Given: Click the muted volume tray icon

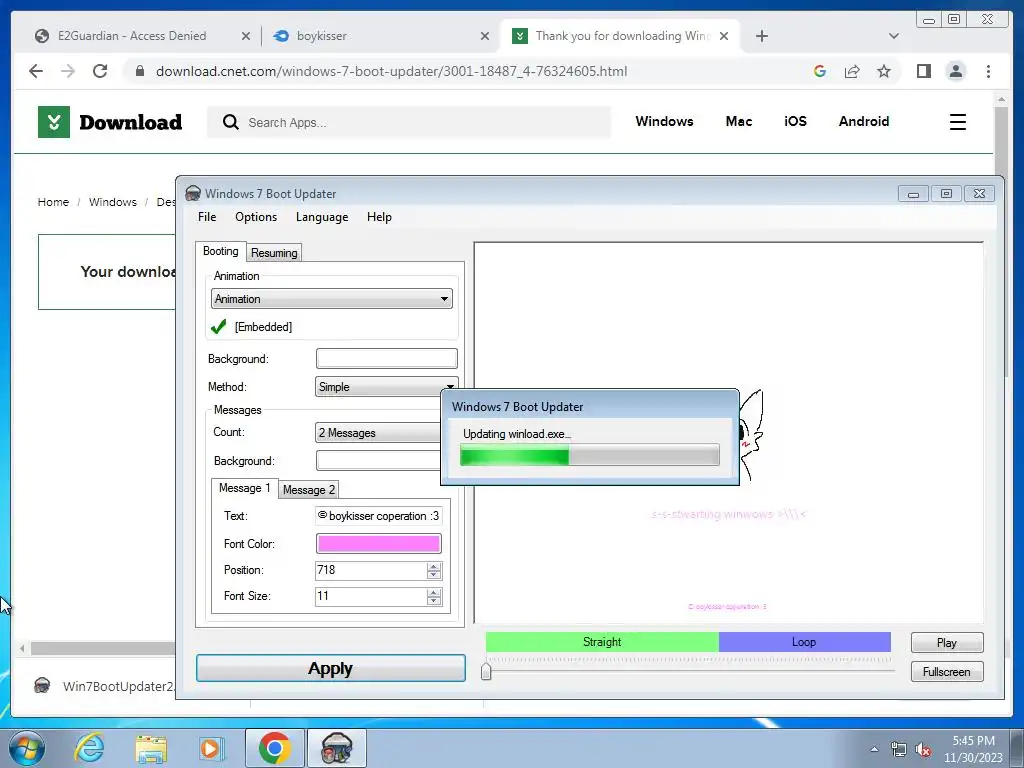Looking at the screenshot, I should (x=923, y=750).
